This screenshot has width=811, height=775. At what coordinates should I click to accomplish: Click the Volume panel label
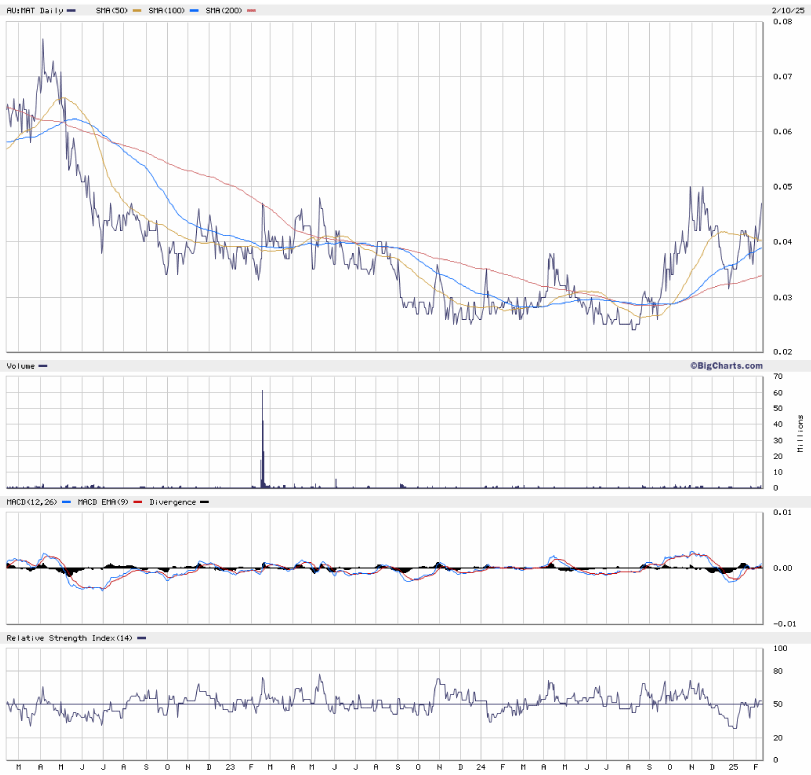coord(21,366)
